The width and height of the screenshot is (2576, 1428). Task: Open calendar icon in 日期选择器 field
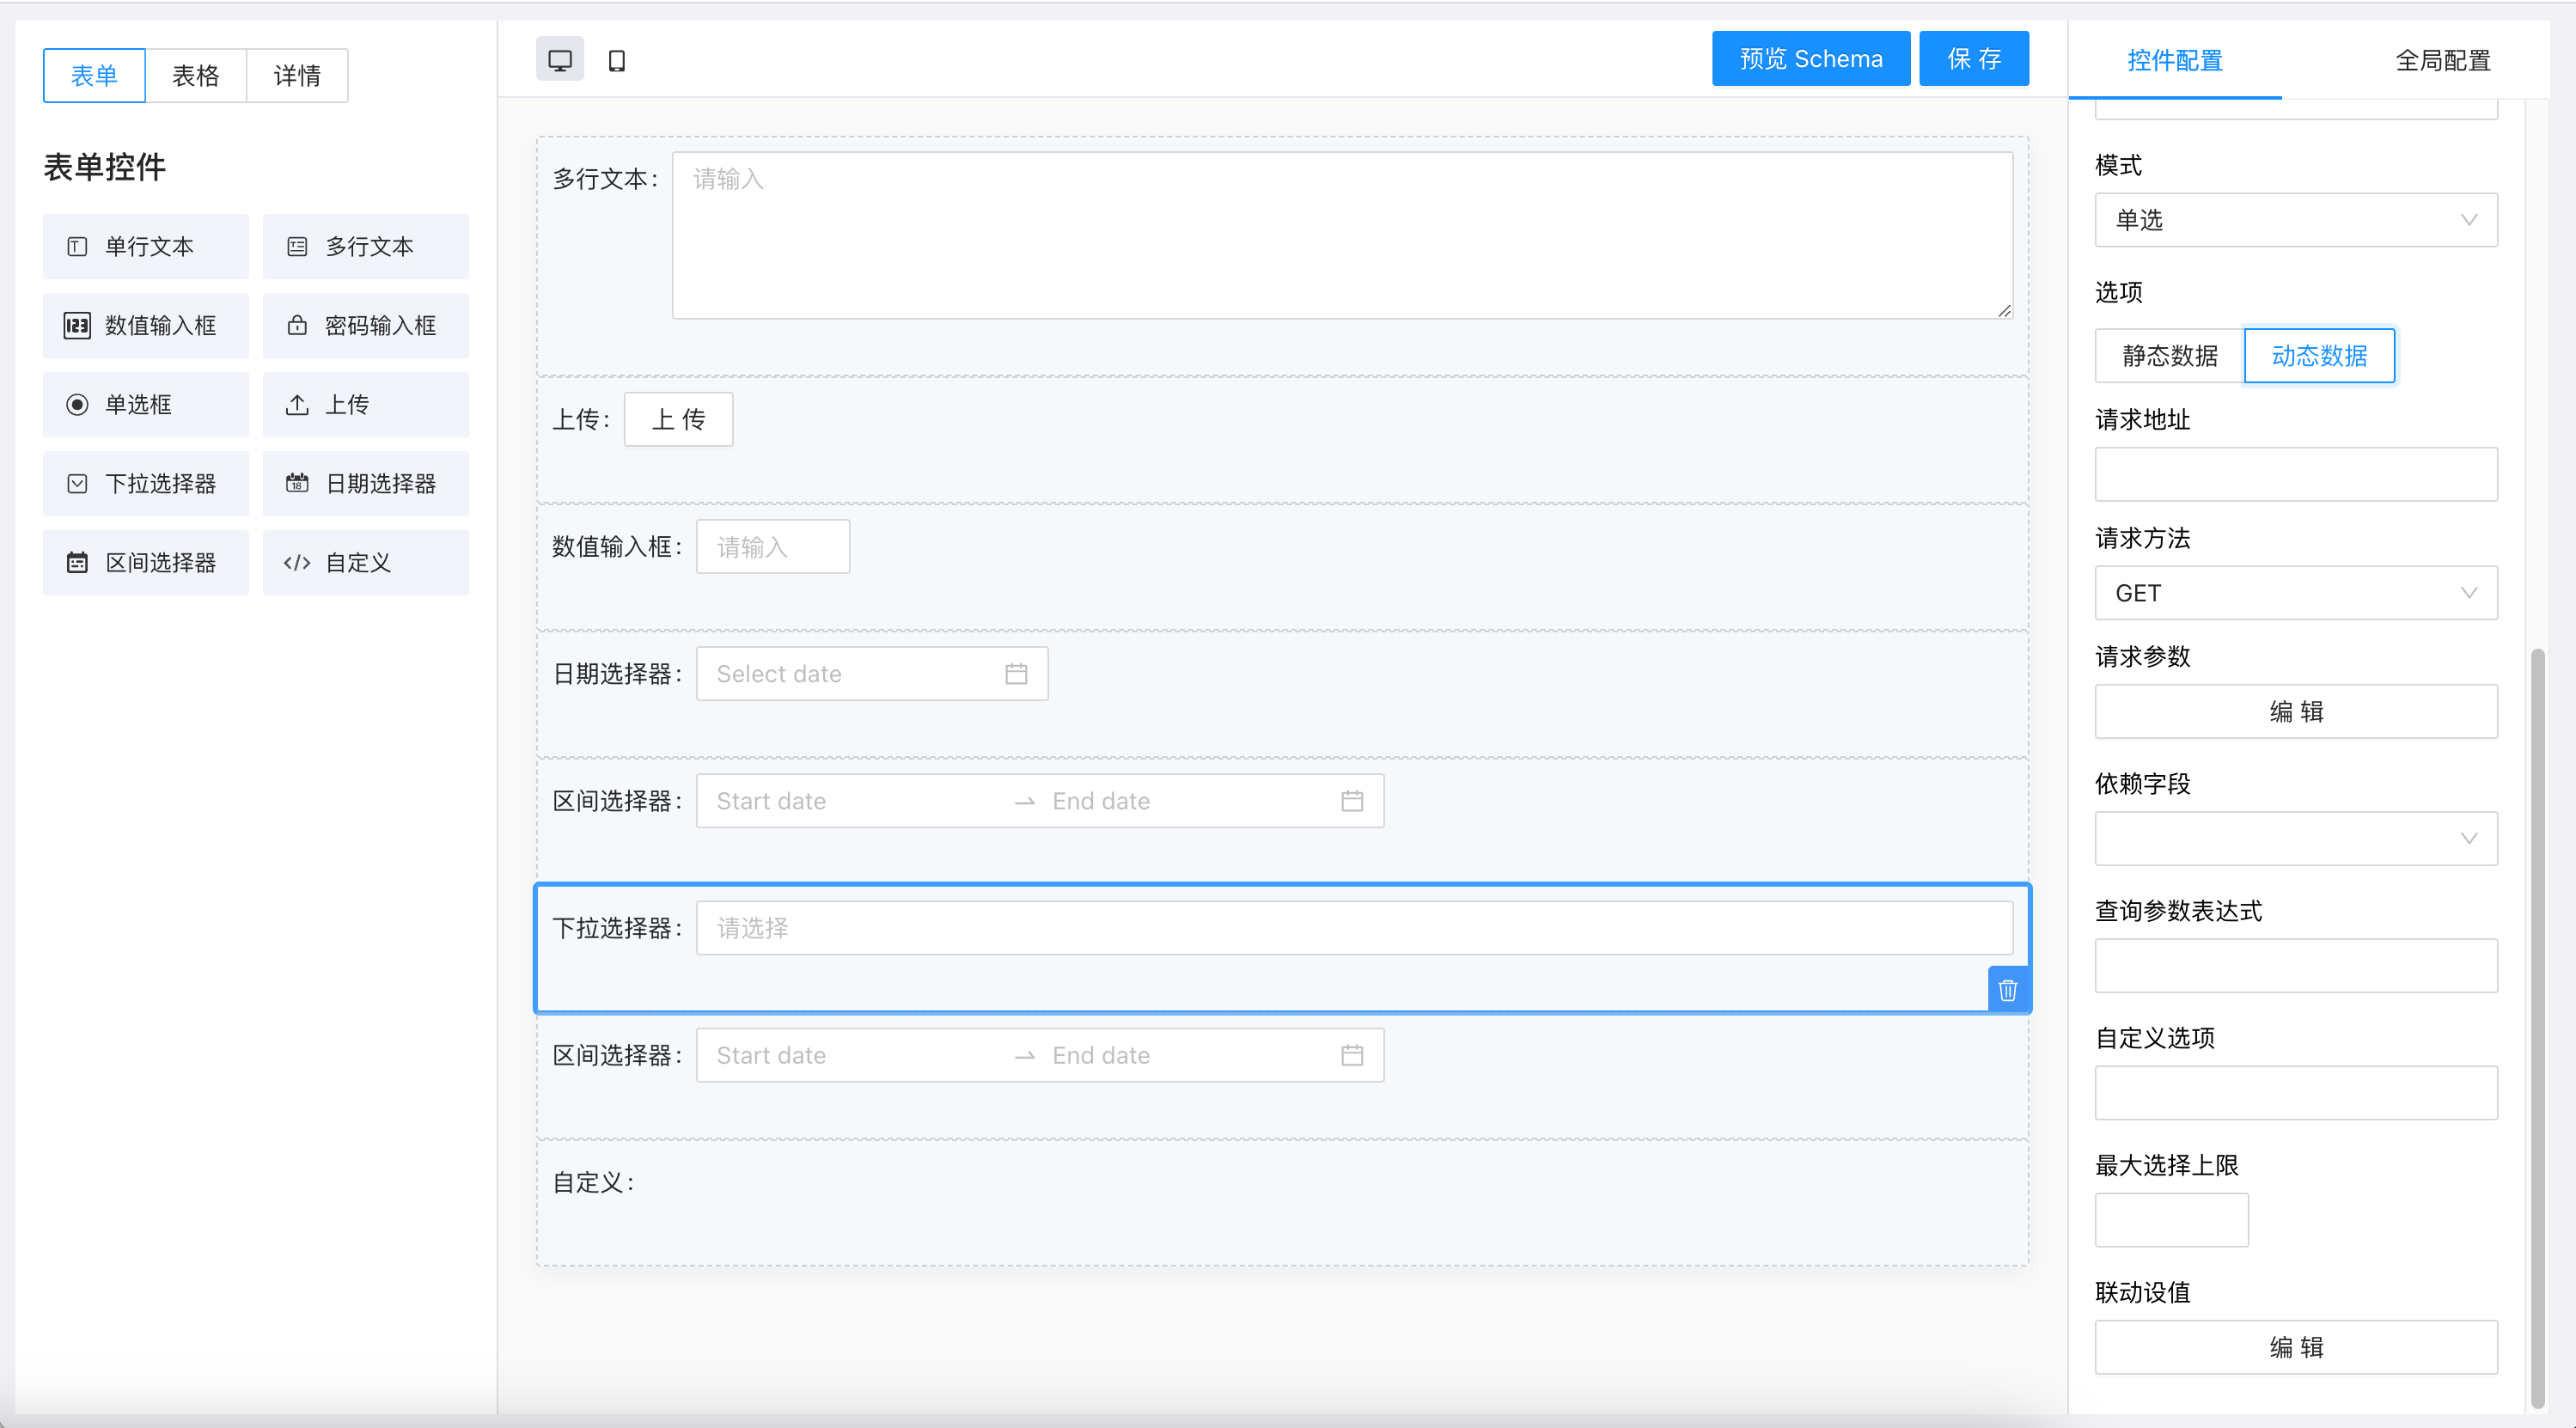pyautogui.click(x=1016, y=674)
